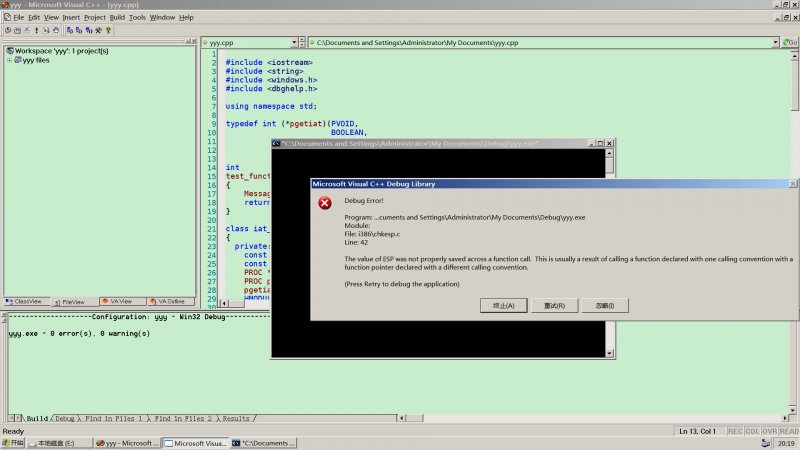The height and width of the screenshot is (450, 800).
Task: Click console window scrollbar down arrow
Action: click(x=609, y=353)
